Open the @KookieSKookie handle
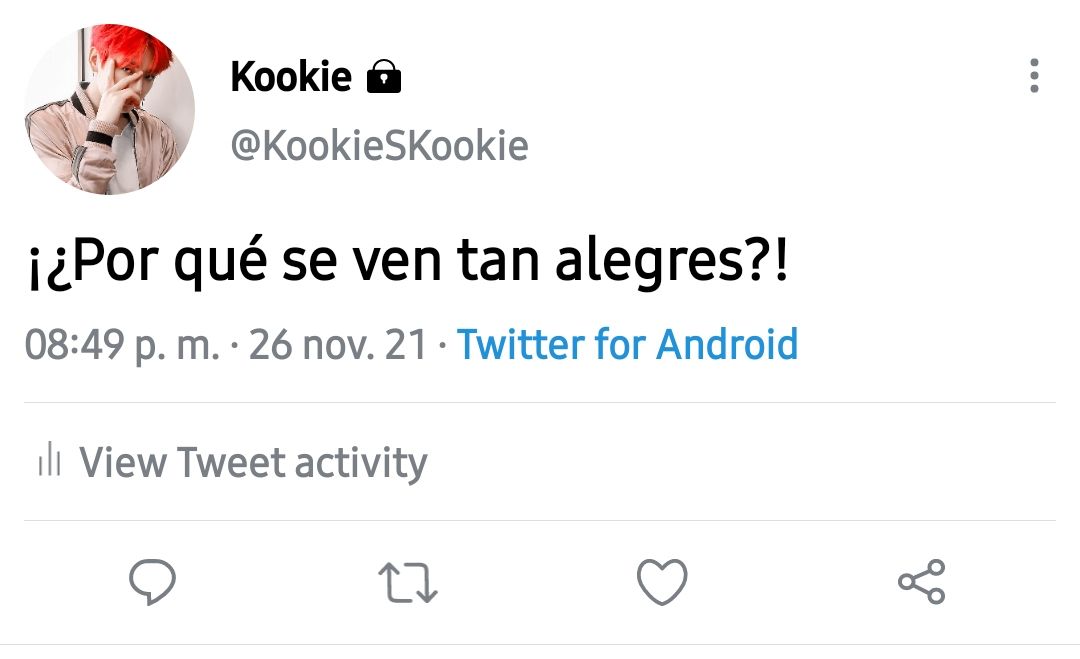This screenshot has width=1080, height=659. pos(380,145)
